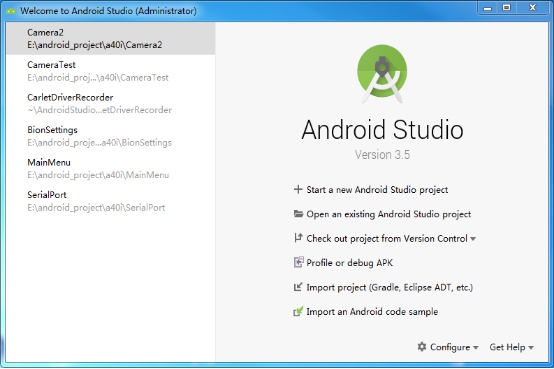Click path ~\AndroidStudio...etDriverRecorder
The image size is (554, 369).
point(99,110)
